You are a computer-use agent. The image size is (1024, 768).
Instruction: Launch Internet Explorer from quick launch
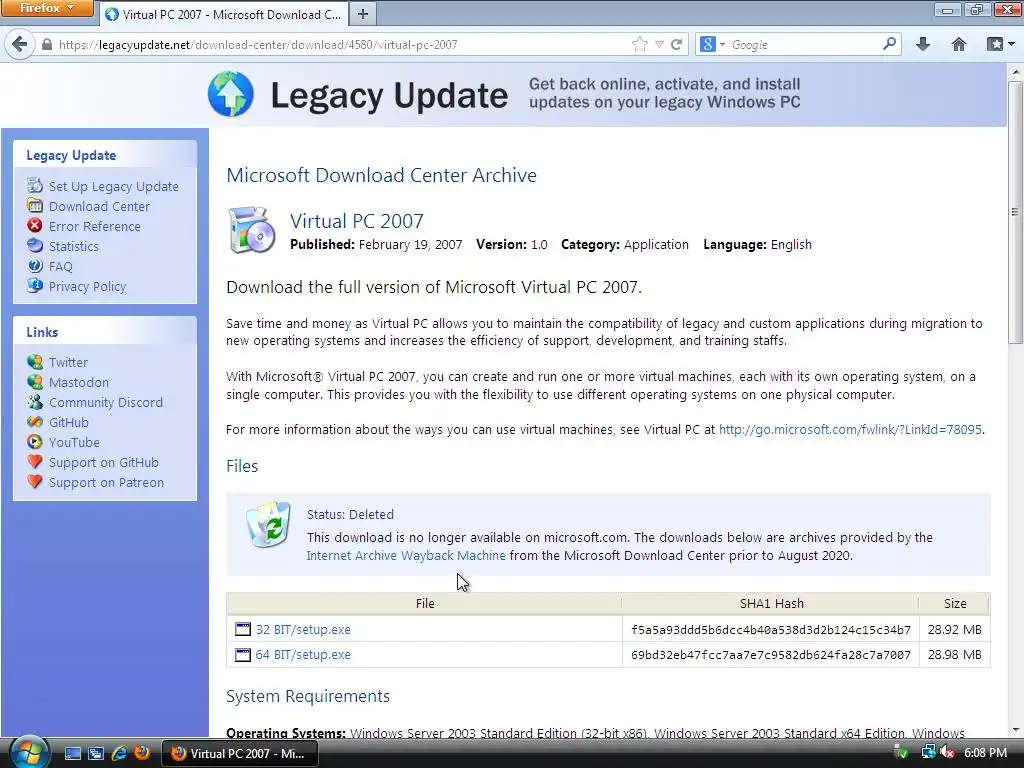119,753
